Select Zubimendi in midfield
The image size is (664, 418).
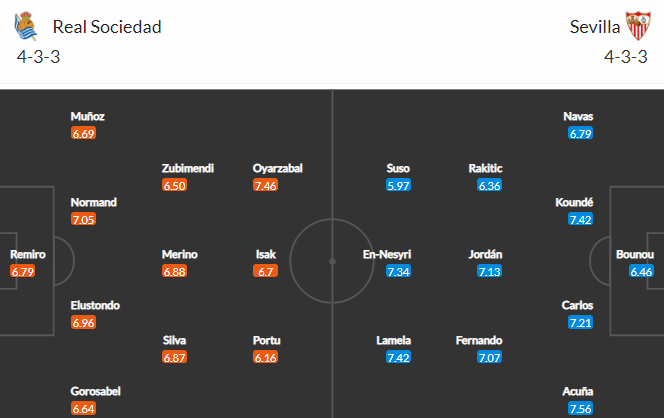click(188, 169)
